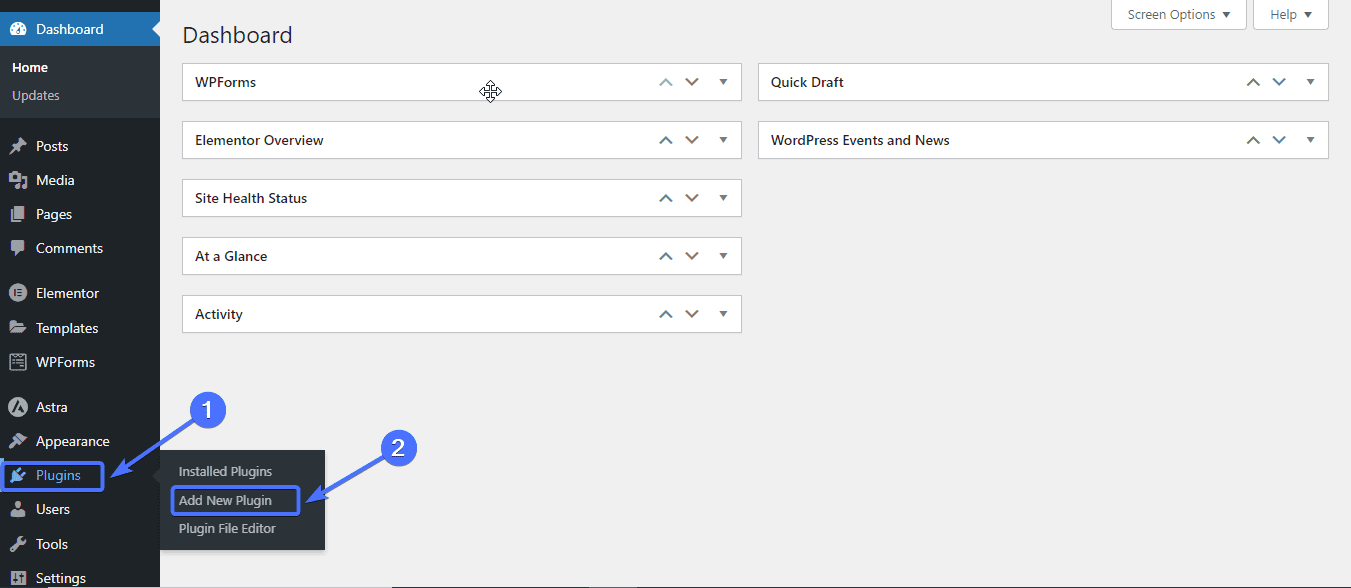Toggle the WPForms panel with triangle arrow
The width and height of the screenshot is (1351, 588).
[723, 82]
